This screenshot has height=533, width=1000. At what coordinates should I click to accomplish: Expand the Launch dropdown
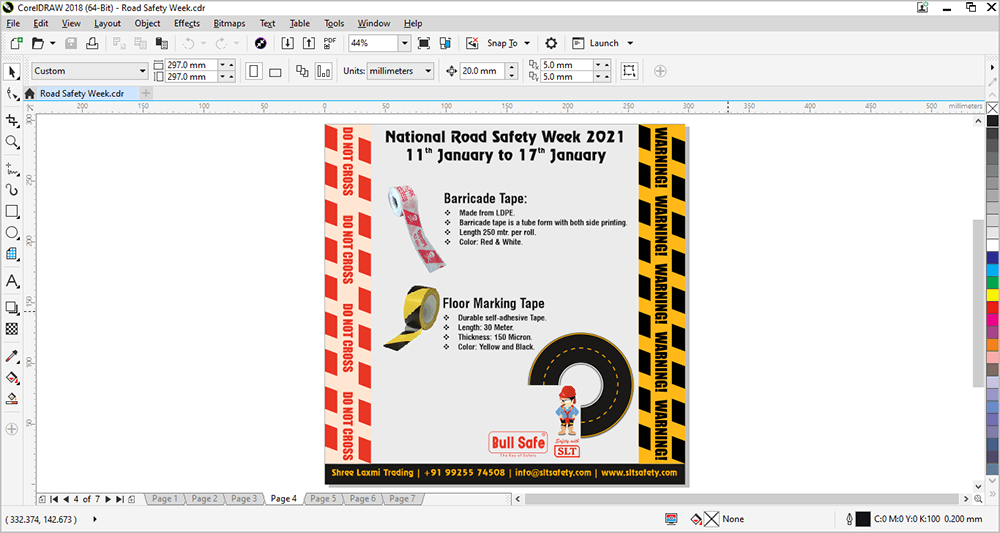point(630,43)
